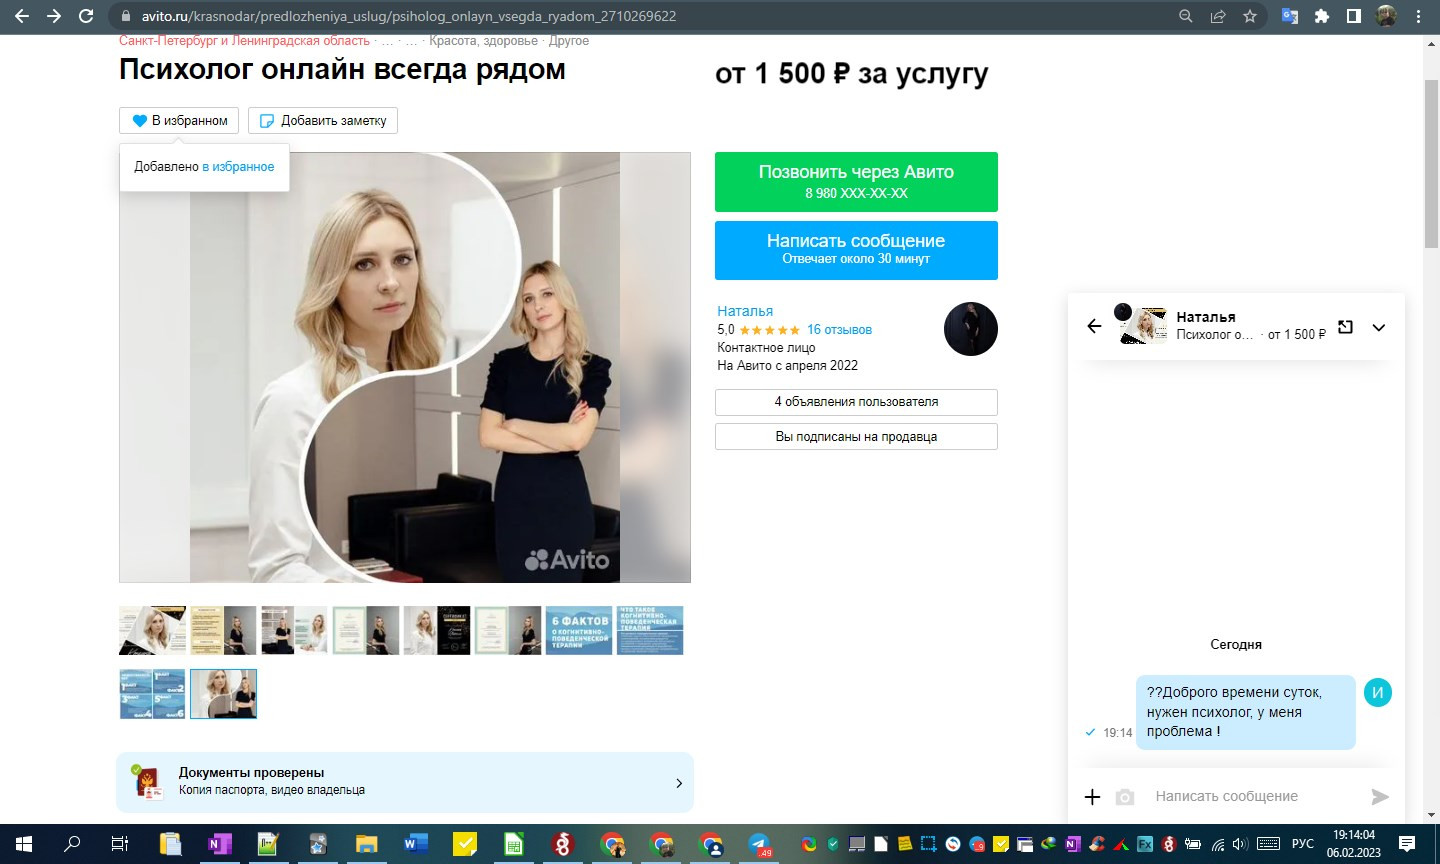Select first thumbnail in second row
Image resolution: width=1440 pixels, height=864 pixels.
tap(152, 694)
